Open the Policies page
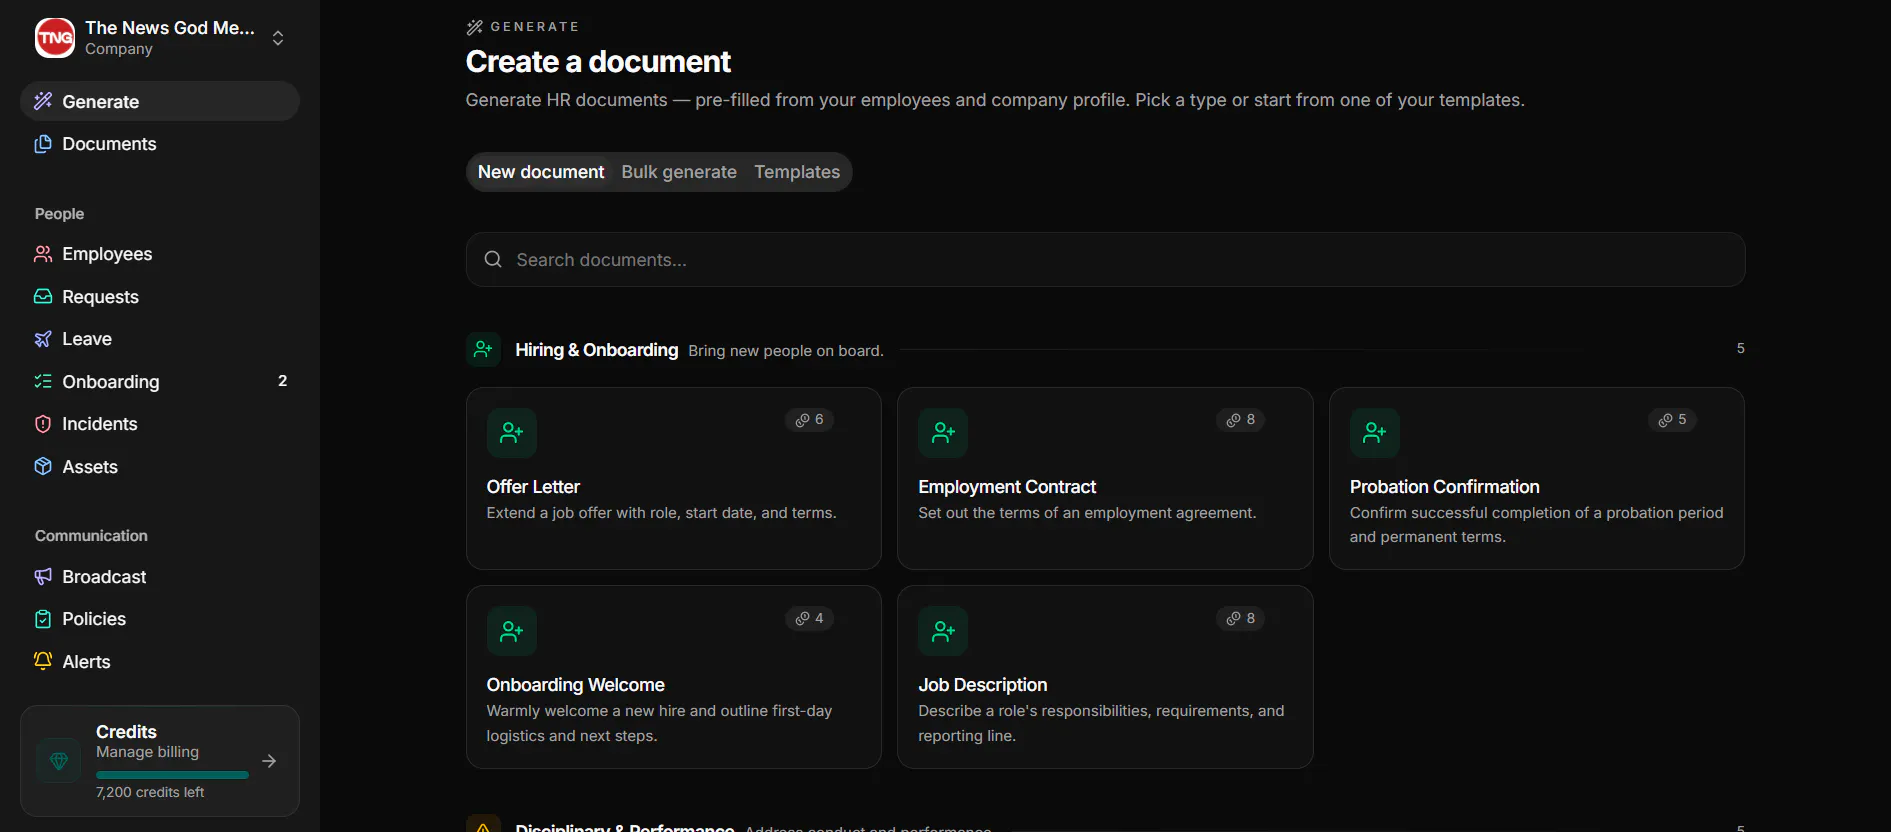The image size is (1891, 832). [x=160, y=619]
